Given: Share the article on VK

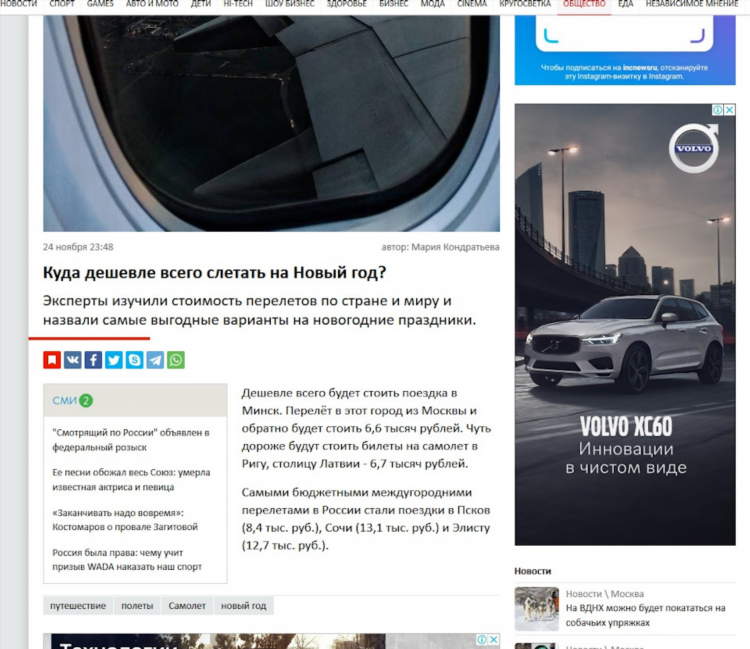Looking at the screenshot, I should coord(73,360).
